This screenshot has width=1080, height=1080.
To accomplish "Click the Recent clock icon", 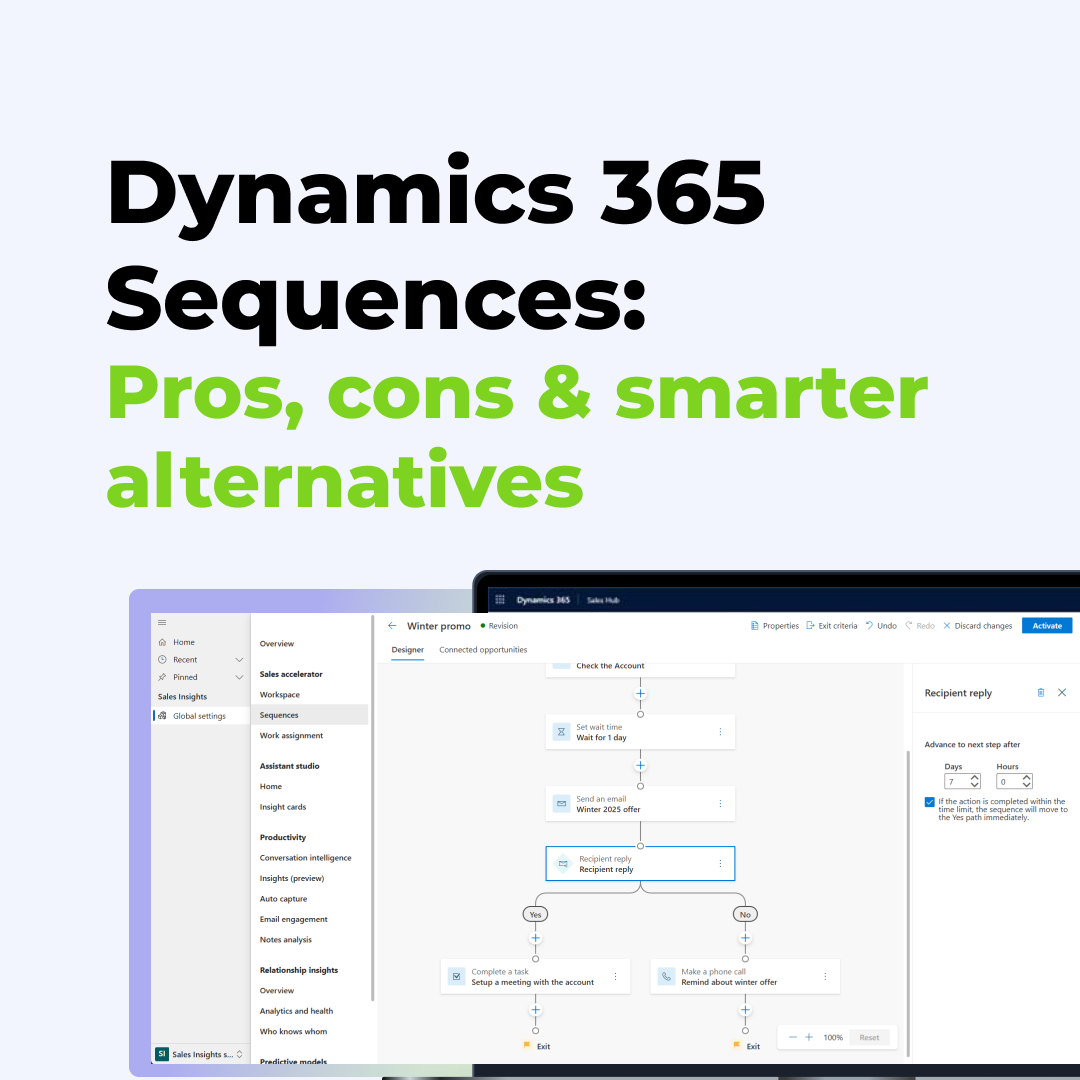I will pyautogui.click(x=163, y=660).
